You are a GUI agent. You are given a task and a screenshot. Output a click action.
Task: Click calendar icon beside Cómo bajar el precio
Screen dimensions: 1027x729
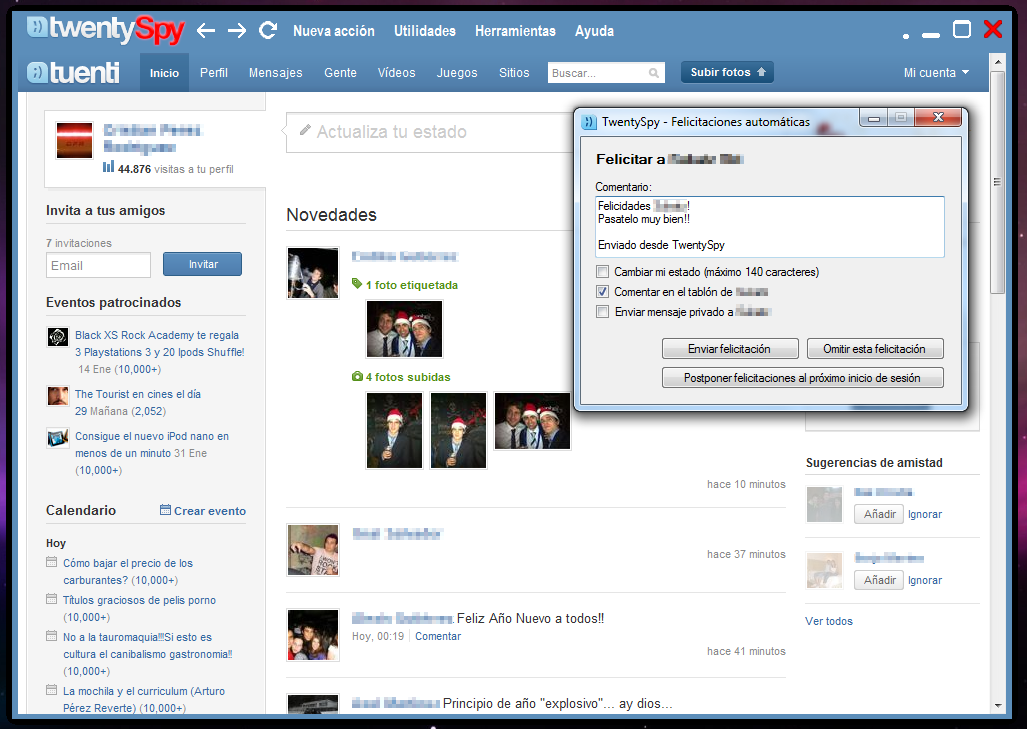coord(52,562)
